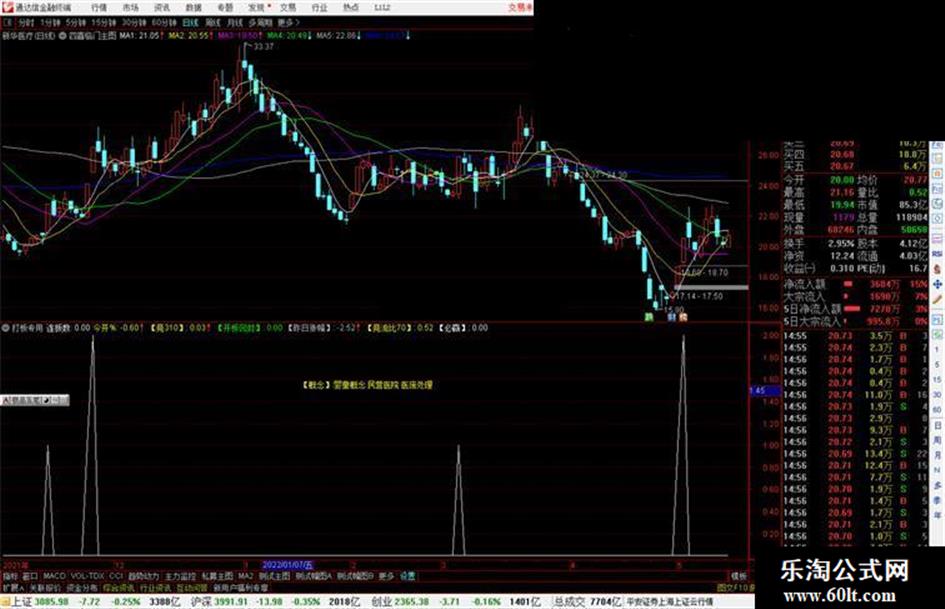Switch to the 分时 period tab
The image size is (945, 609).
pyautogui.click(x=25, y=23)
